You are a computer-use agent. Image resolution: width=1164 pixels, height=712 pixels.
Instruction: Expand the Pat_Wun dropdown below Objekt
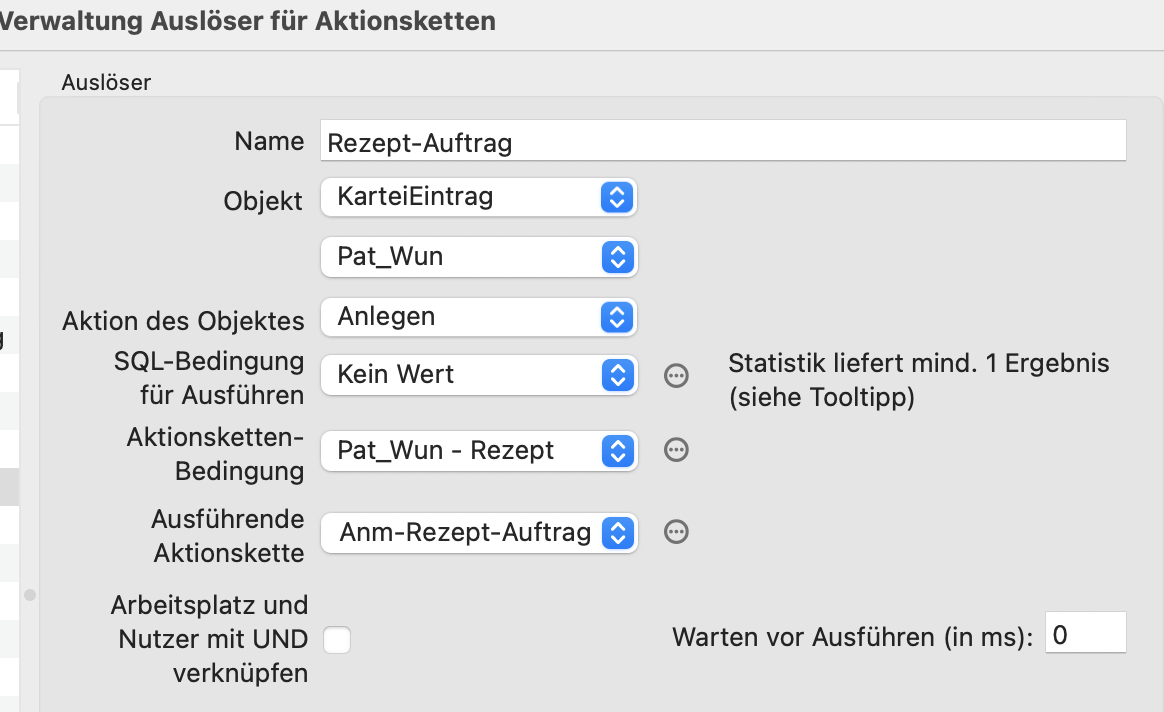tap(479, 257)
